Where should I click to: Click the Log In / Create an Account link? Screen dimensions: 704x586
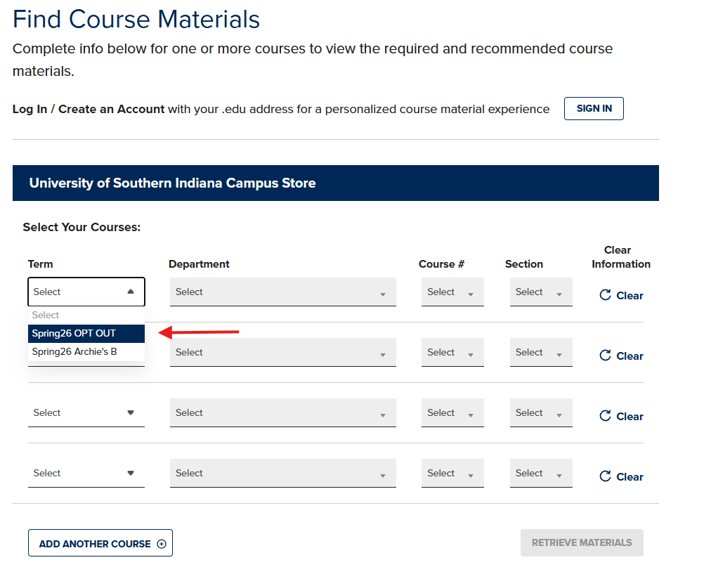coord(88,109)
